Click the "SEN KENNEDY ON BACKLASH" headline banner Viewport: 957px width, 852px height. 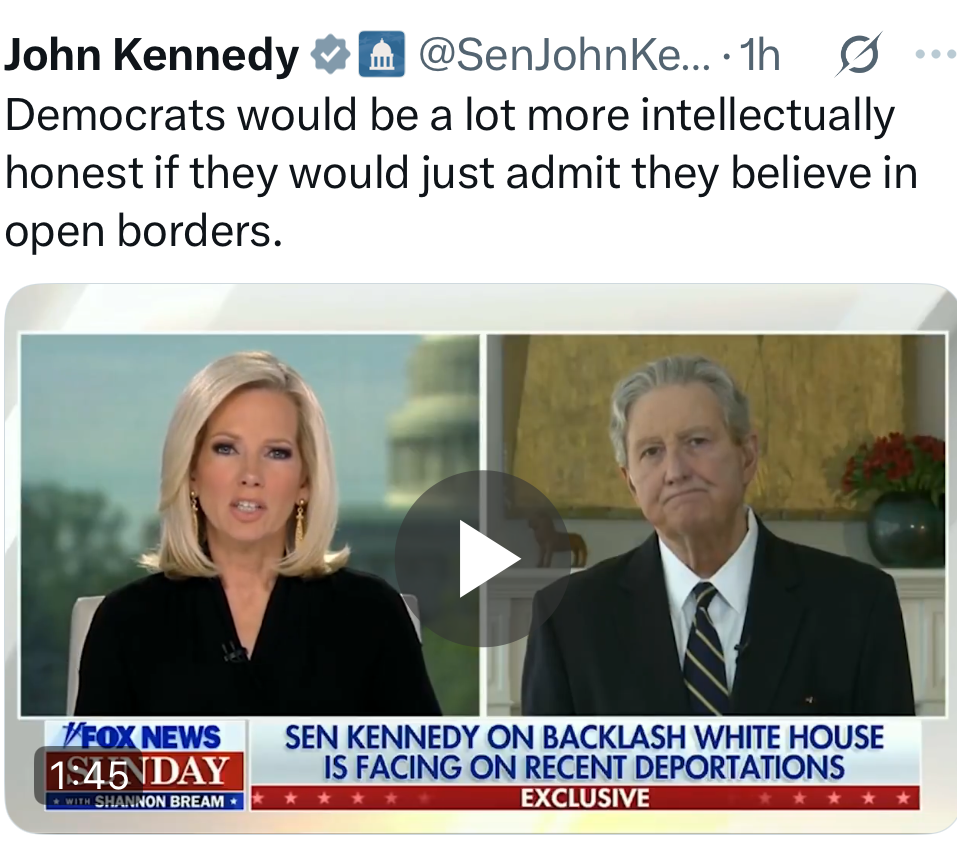pos(584,752)
